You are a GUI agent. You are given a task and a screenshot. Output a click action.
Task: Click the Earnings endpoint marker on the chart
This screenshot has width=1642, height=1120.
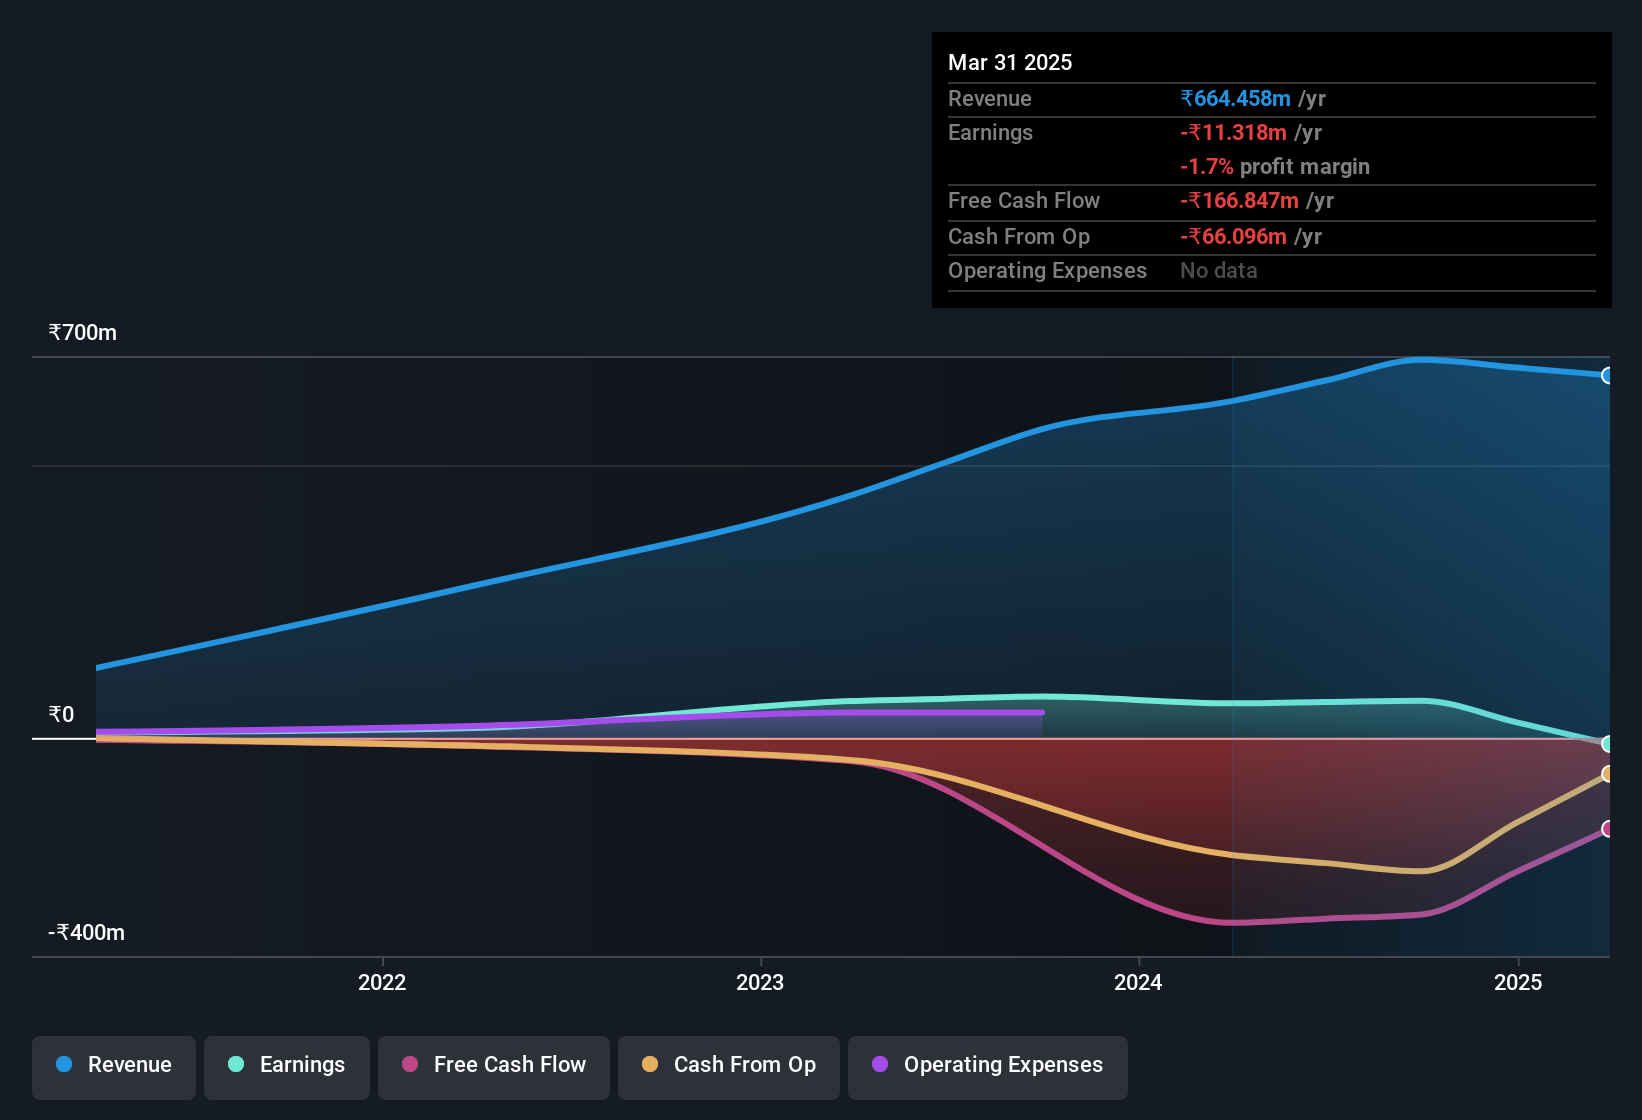coord(1608,744)
